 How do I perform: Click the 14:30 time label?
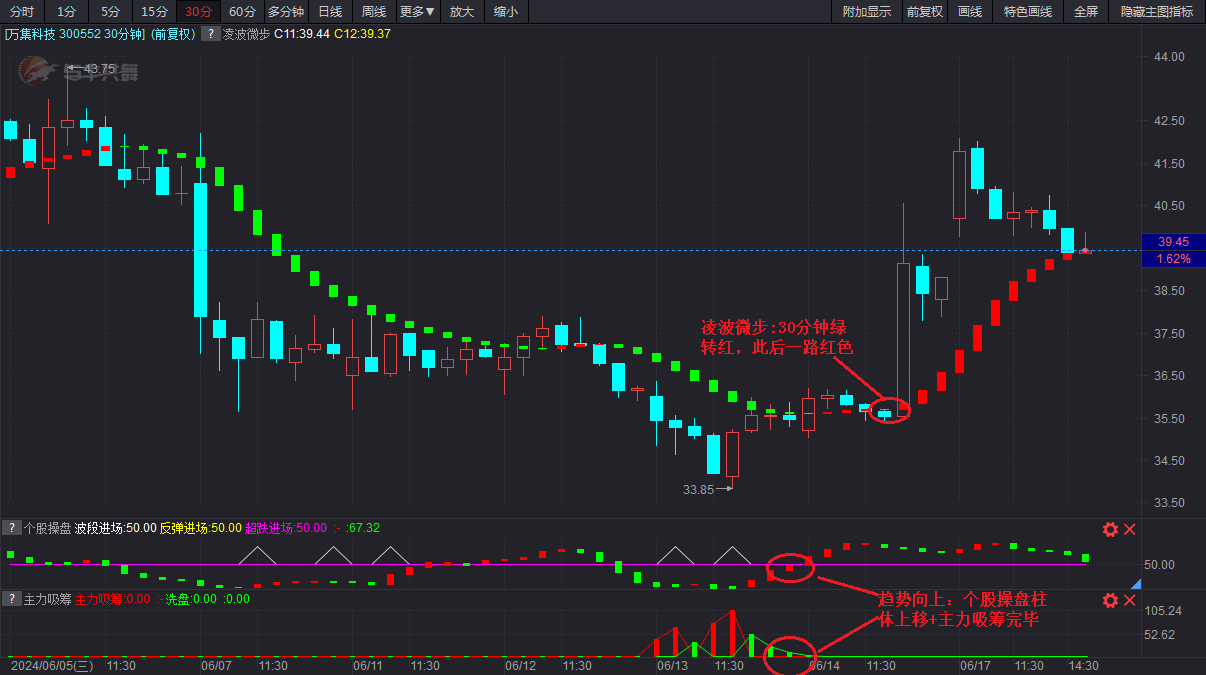coord(1084,665)
